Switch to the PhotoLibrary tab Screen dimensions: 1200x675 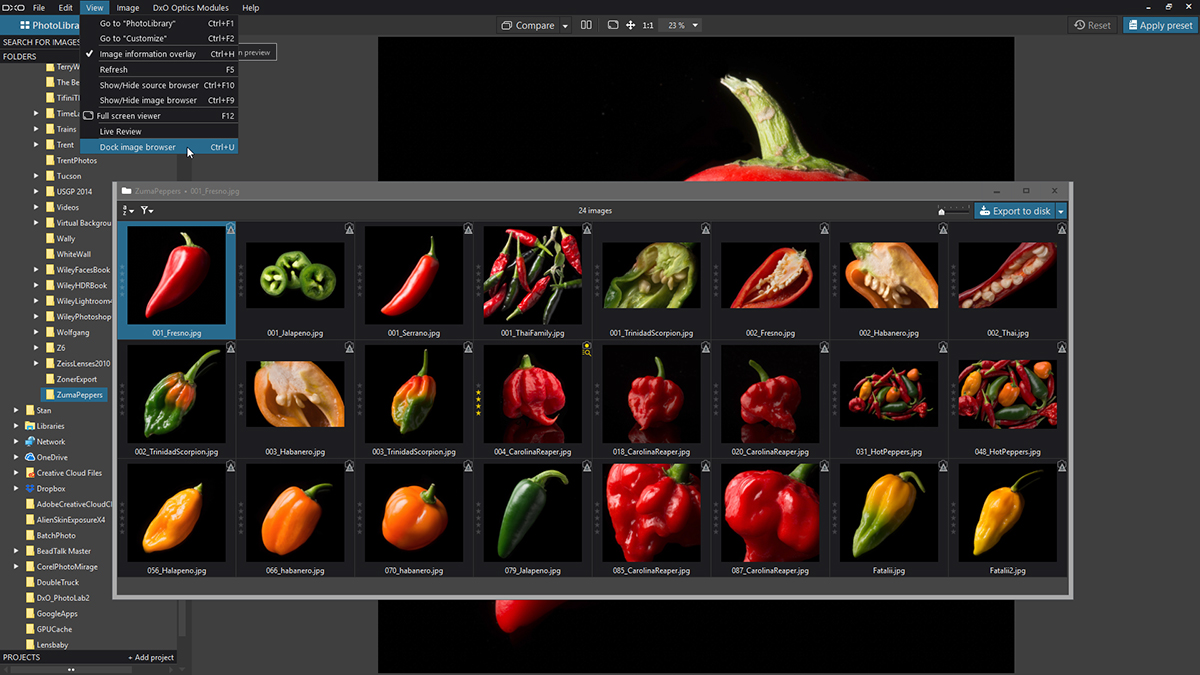(x=41, y=25)
